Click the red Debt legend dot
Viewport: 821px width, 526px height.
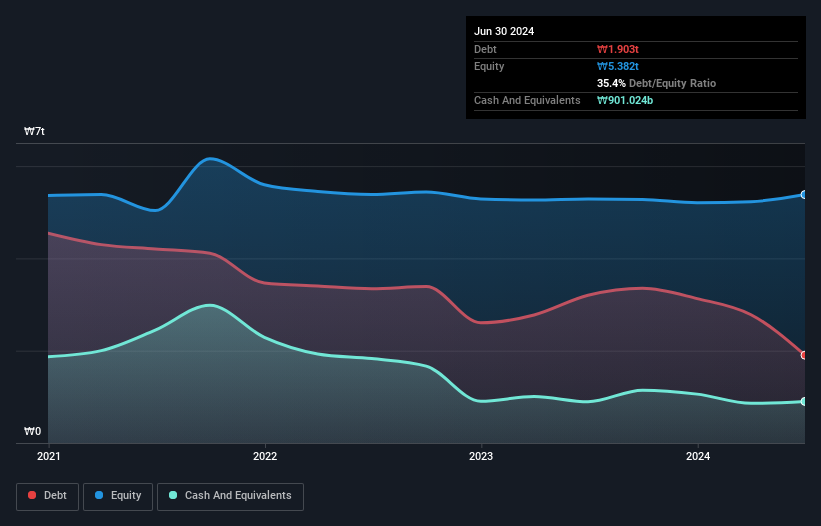tap(32, 495)
